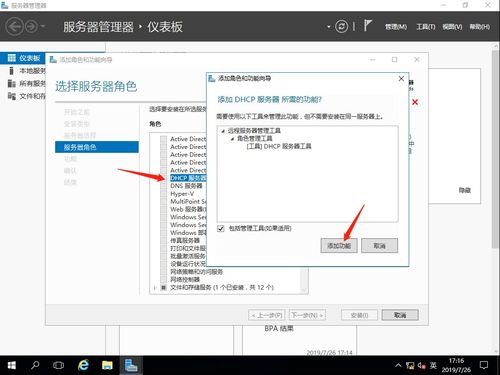Expand the 文件和存储服务 role node
The width and height of the screenshot is (500, 375).
(x=155, y=287)
